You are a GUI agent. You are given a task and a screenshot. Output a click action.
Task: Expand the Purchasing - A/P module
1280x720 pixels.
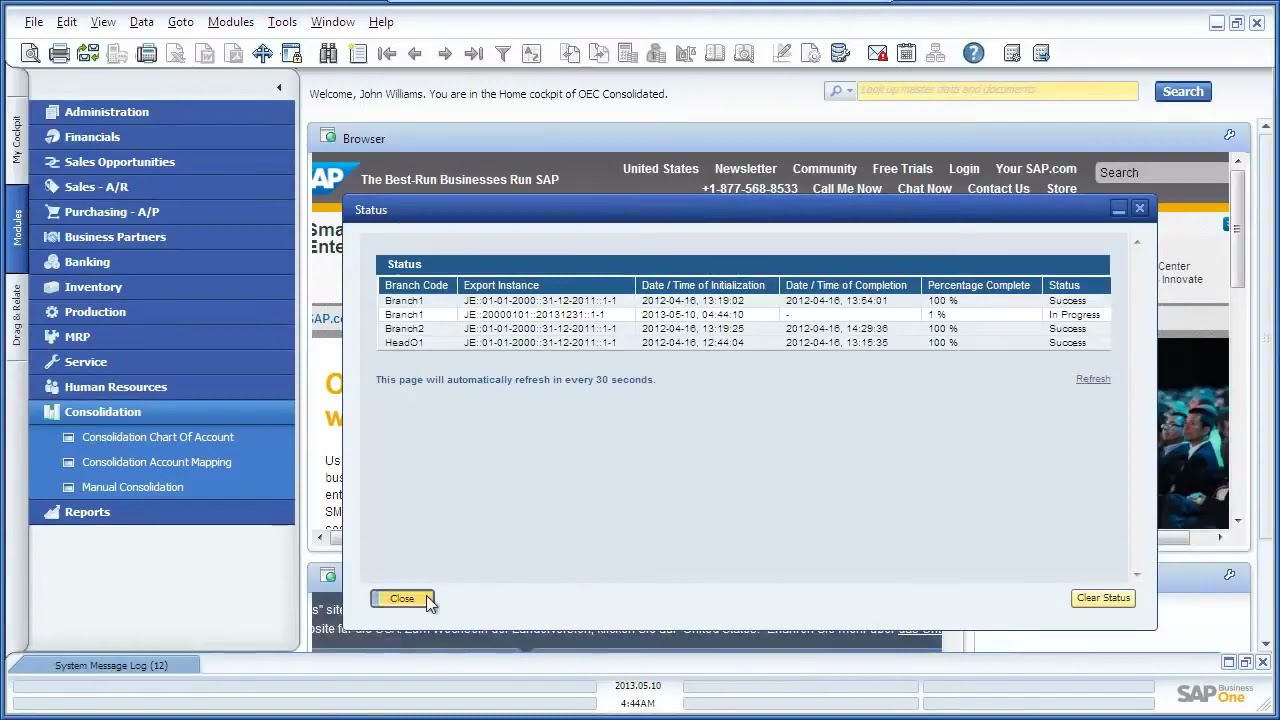162,212
